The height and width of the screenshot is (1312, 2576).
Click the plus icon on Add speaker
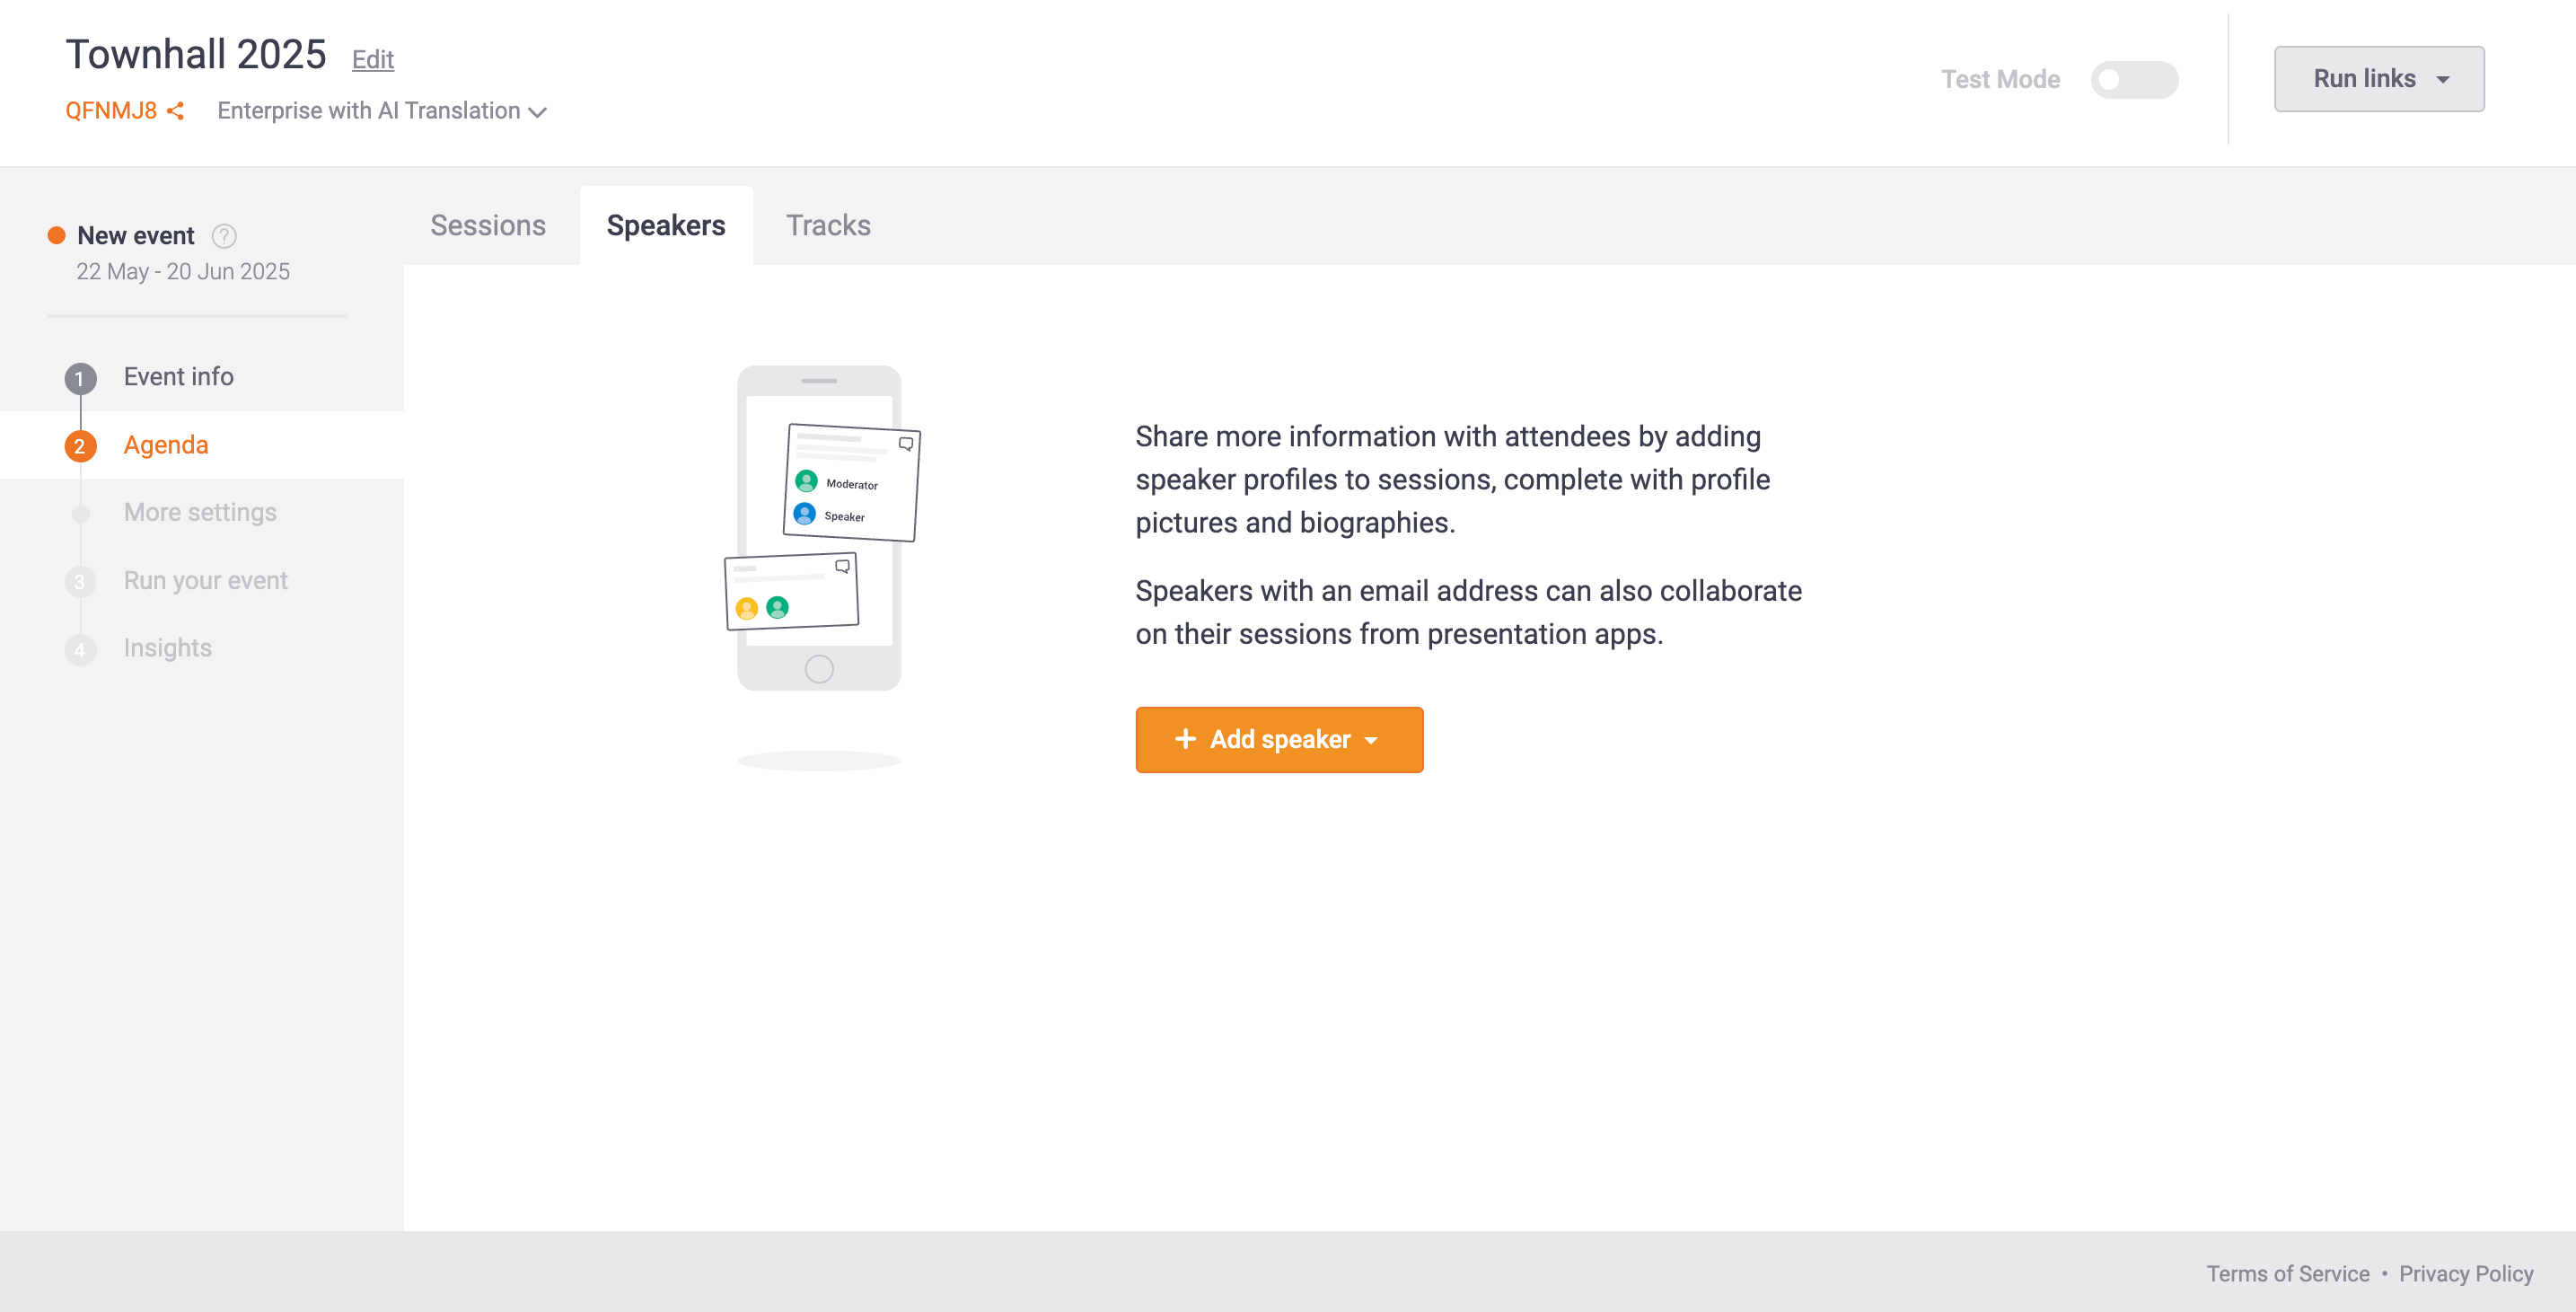1185,739
